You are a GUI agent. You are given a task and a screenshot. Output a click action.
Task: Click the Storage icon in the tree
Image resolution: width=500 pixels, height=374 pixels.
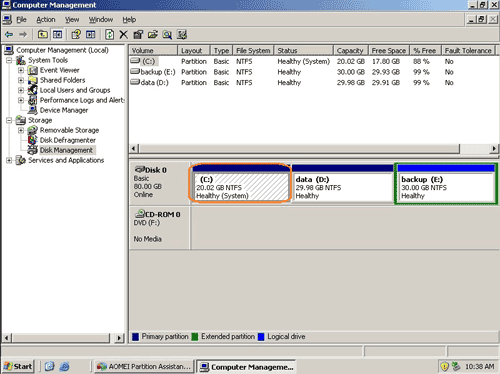point(21,120)
